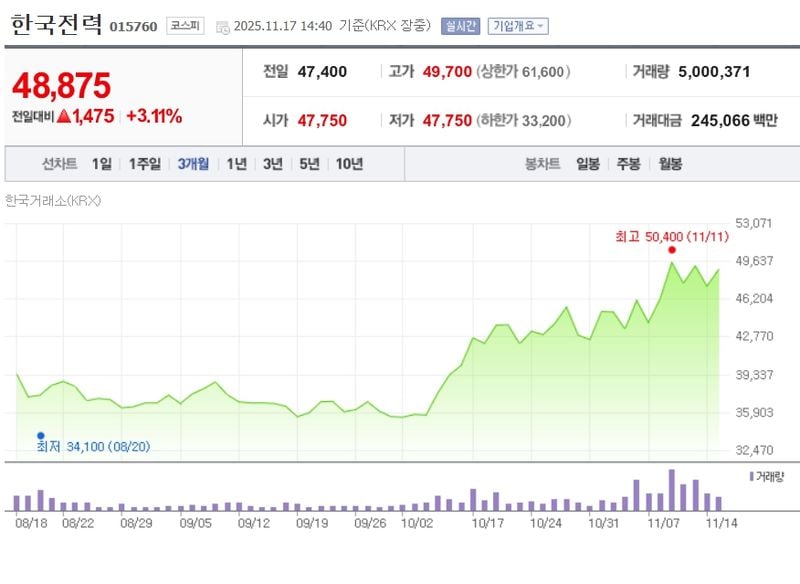Select the 월봉 monthly candlestick chart
800x584 pixels.
[669, 164]
